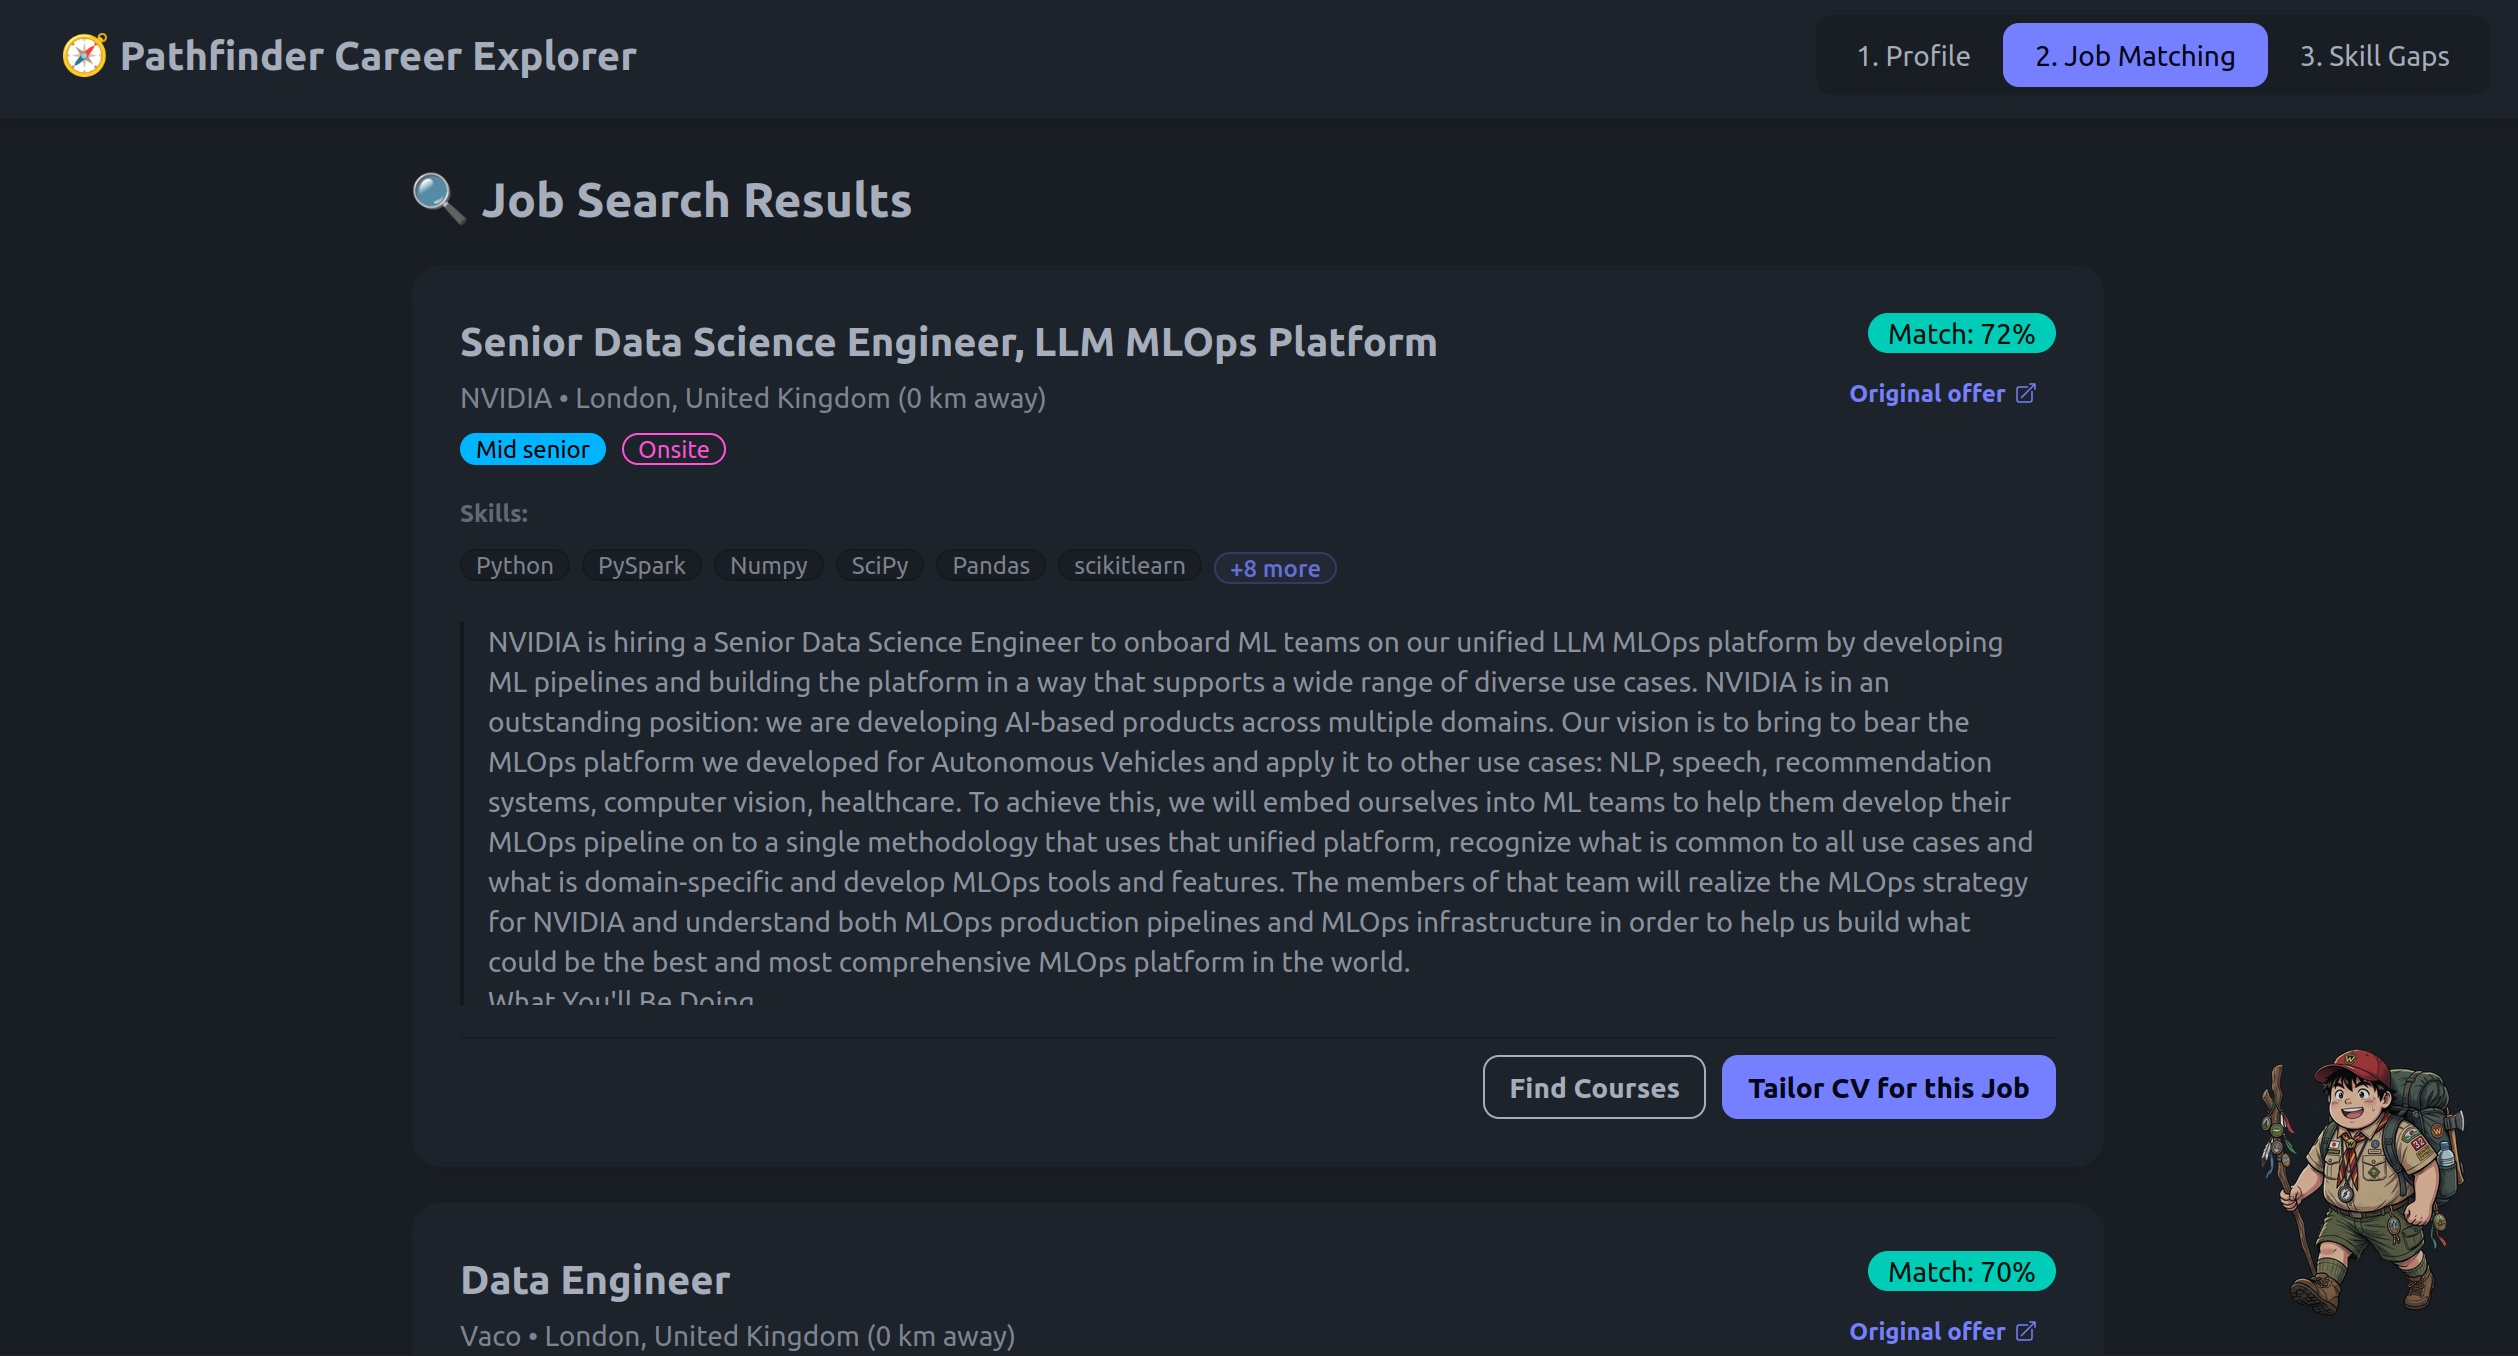Click Find Courses for the NVIDIA job
The width and height of the screenshot is (2518, 1356).
point(1594,1088)
